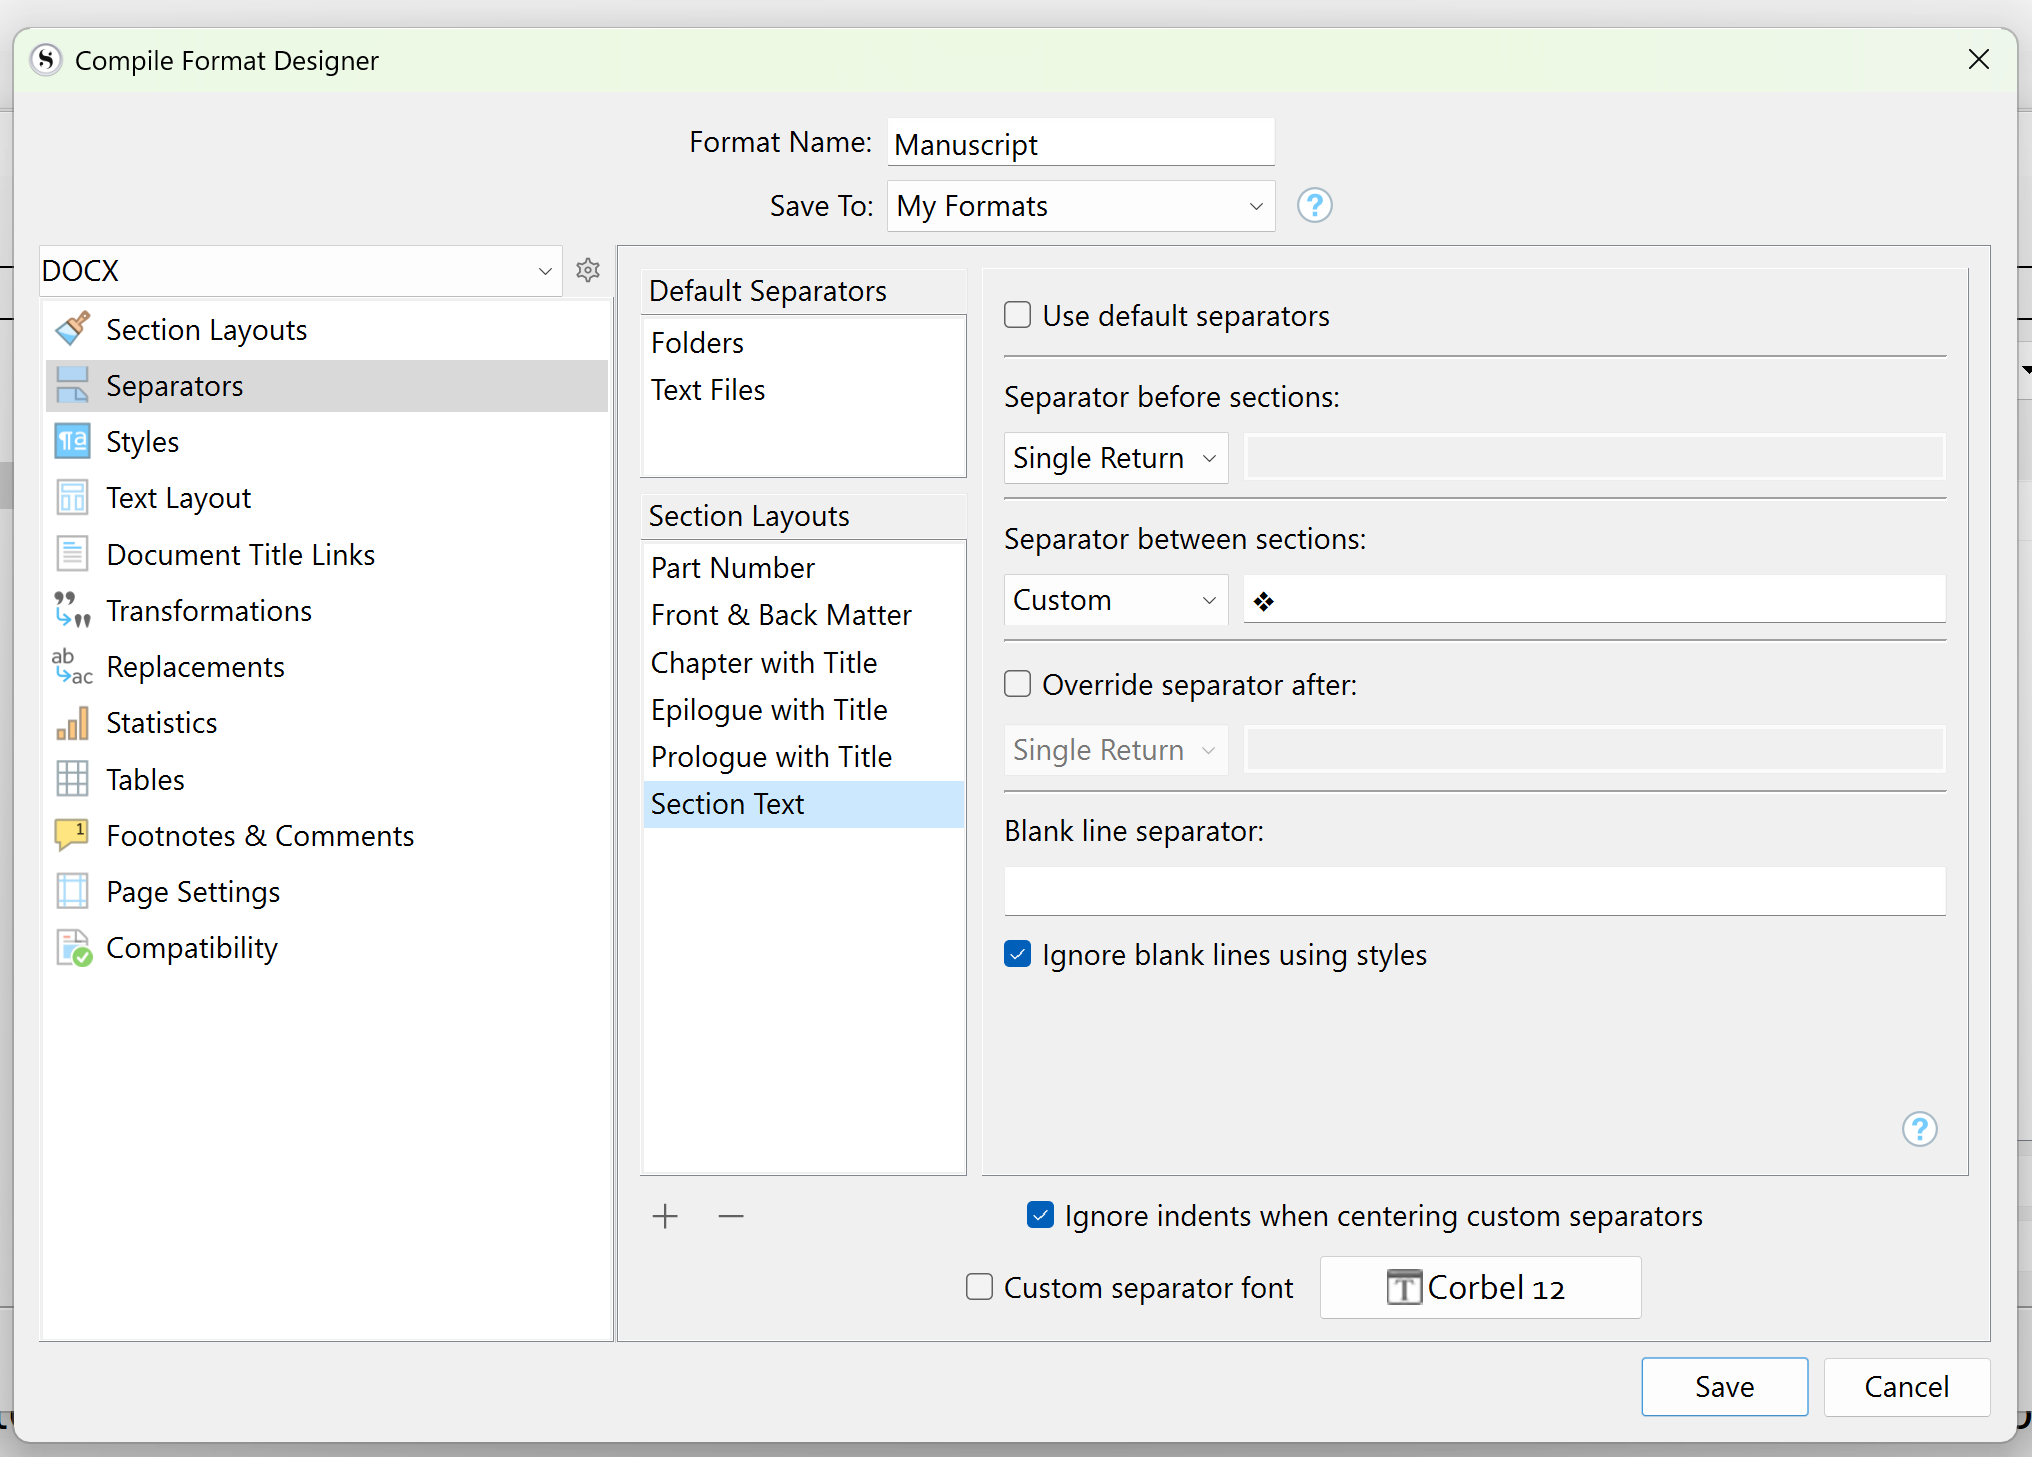Click the minus icon to remove layout

pos(731,1216)
